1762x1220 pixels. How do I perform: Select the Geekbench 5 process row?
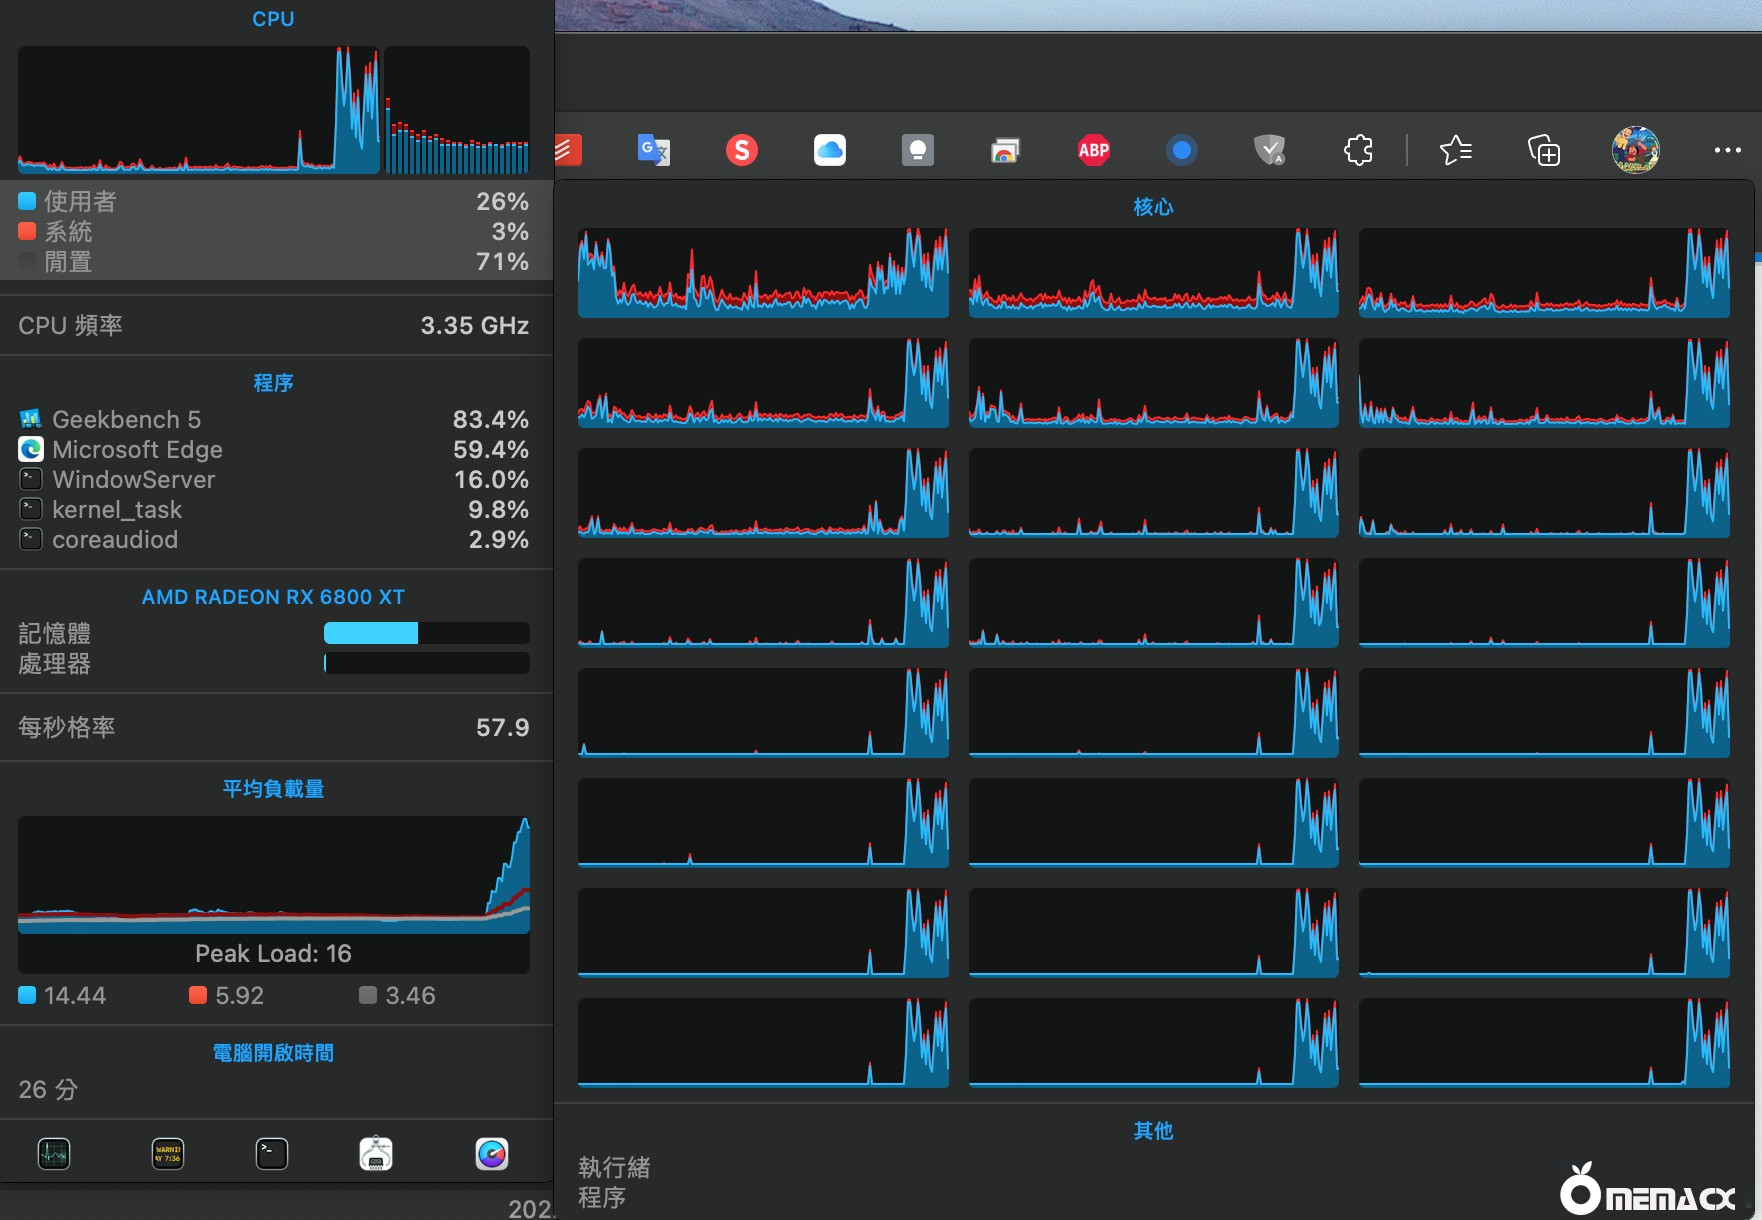tap(273, 419)
